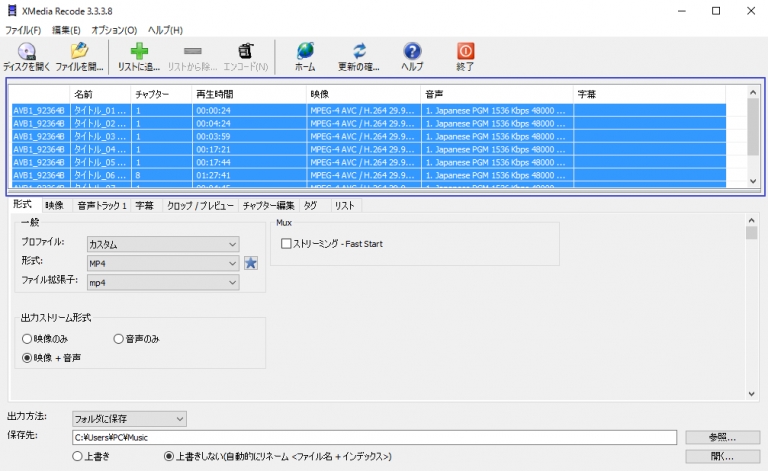Click the ファイルを開く folder icon
The height and width of the screenshot is (471, 768).
(79, 51)
